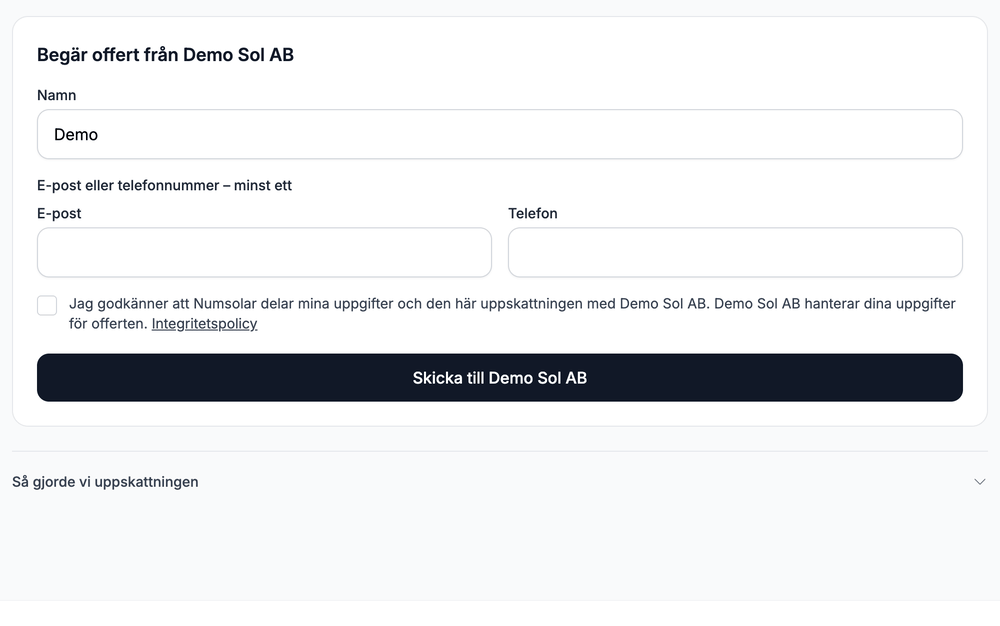Click the 'Namn' label
Screen dimensions: 1000x626
click(57, 95)
